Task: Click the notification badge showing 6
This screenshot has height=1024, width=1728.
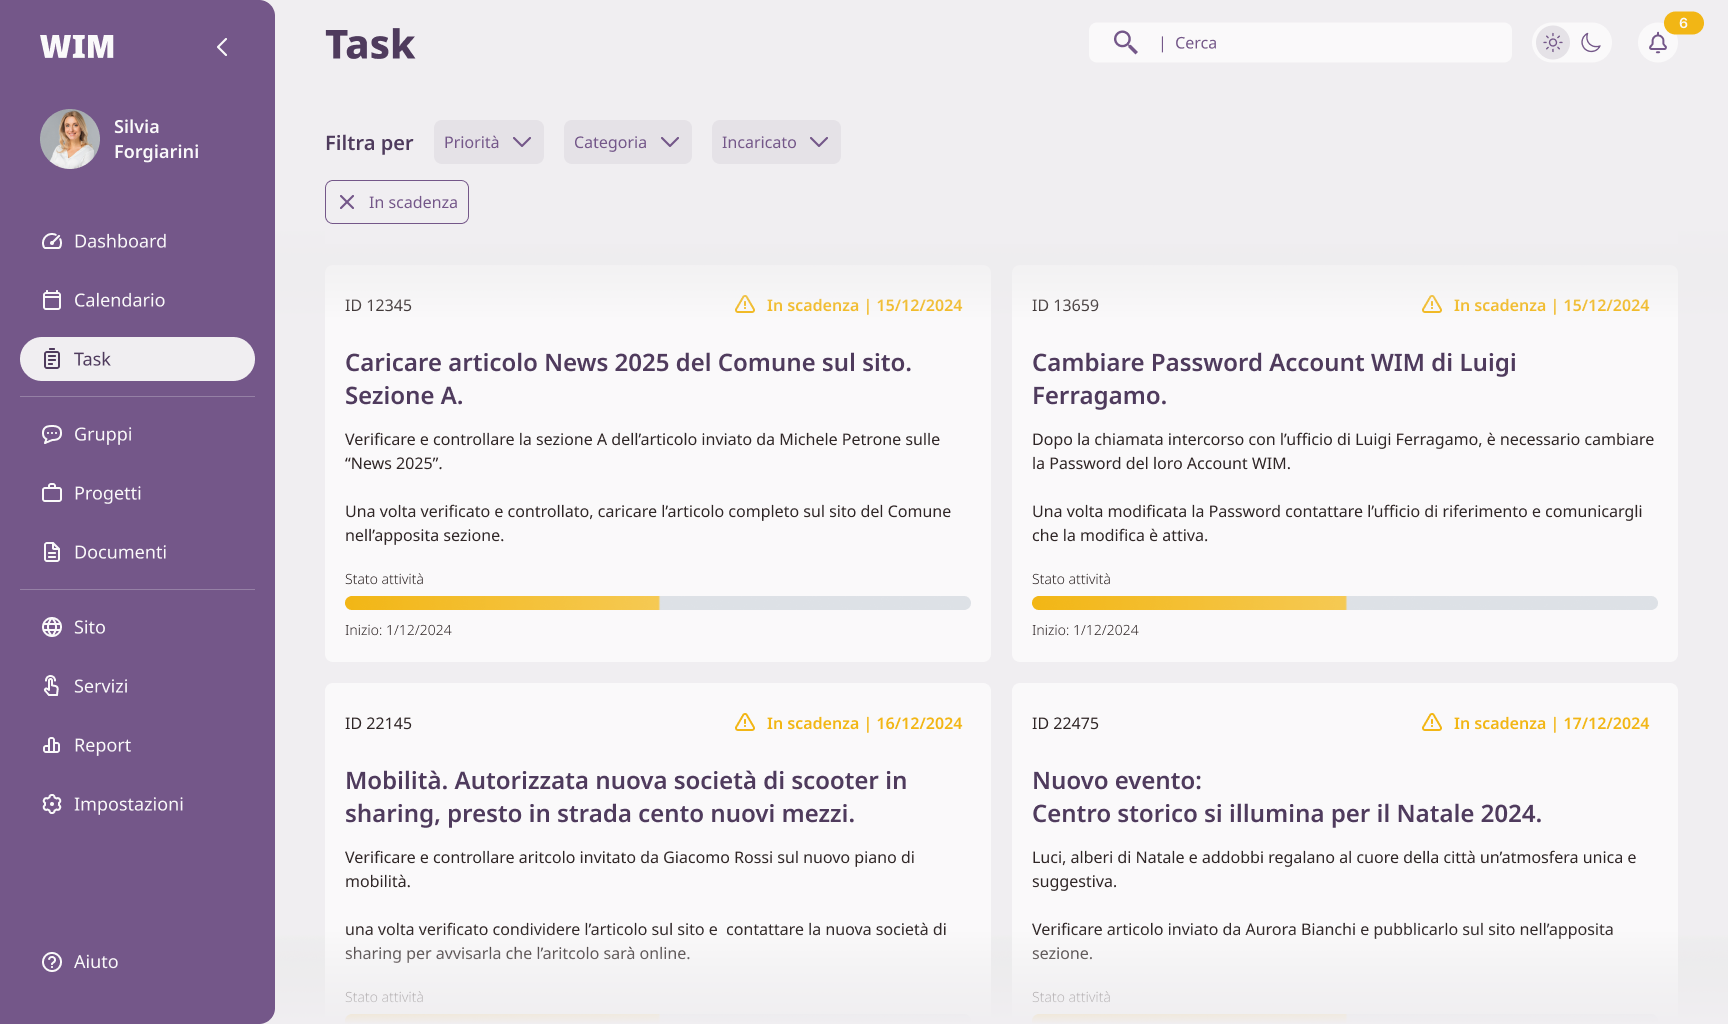Action: [1683, 23]
